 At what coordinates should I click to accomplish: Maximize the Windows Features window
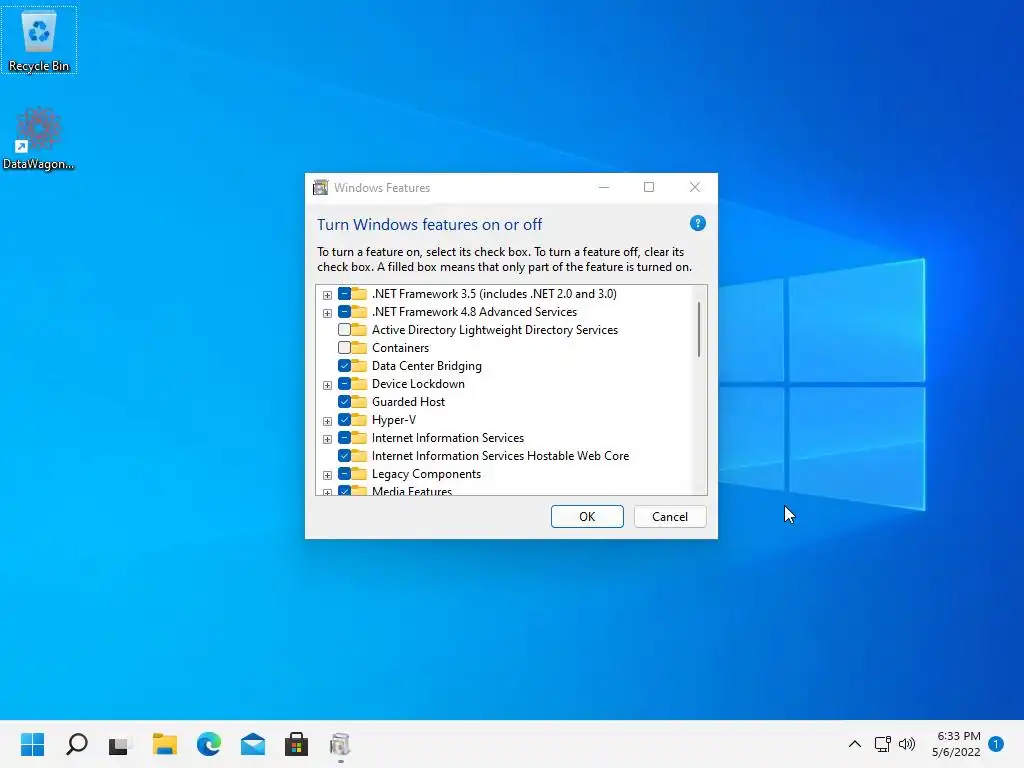tap(649, 187)
